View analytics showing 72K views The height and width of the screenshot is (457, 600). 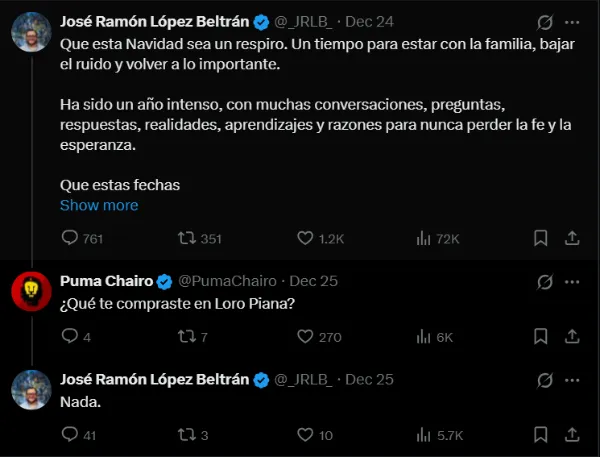coord(423,239)
